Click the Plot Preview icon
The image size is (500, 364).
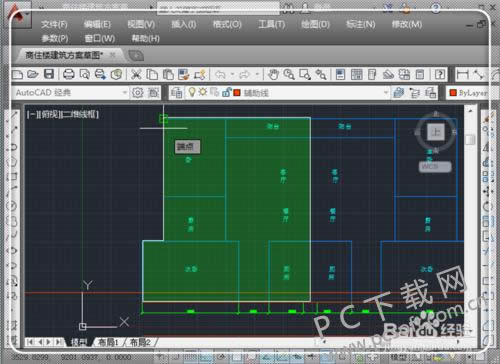(x=85, y=74)
